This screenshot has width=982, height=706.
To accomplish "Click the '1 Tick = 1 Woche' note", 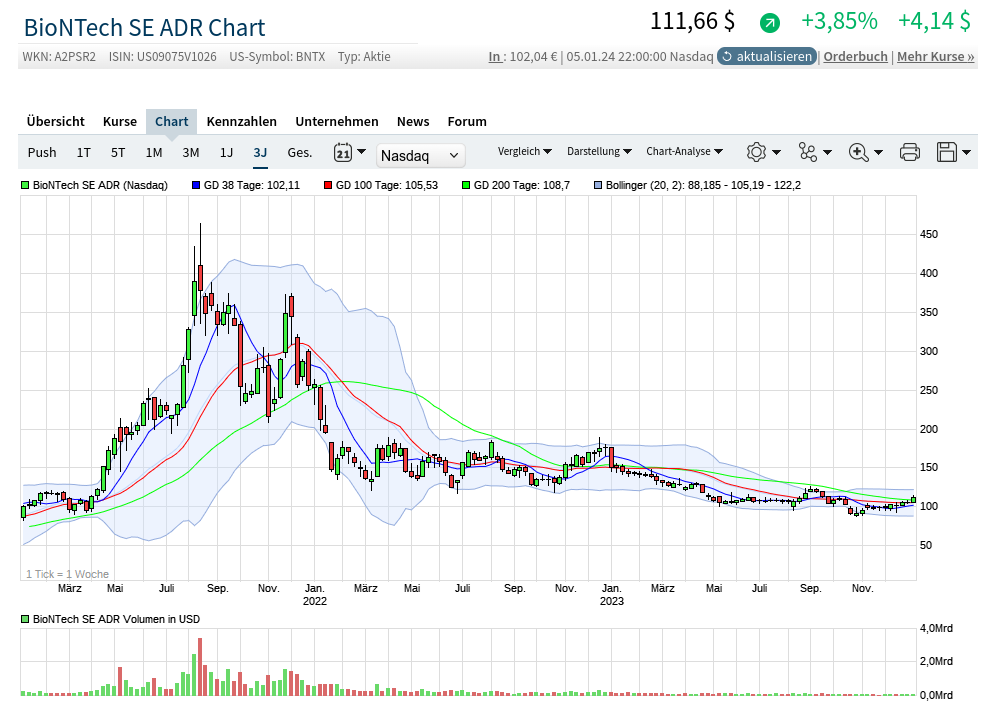I will click(68, 574).
